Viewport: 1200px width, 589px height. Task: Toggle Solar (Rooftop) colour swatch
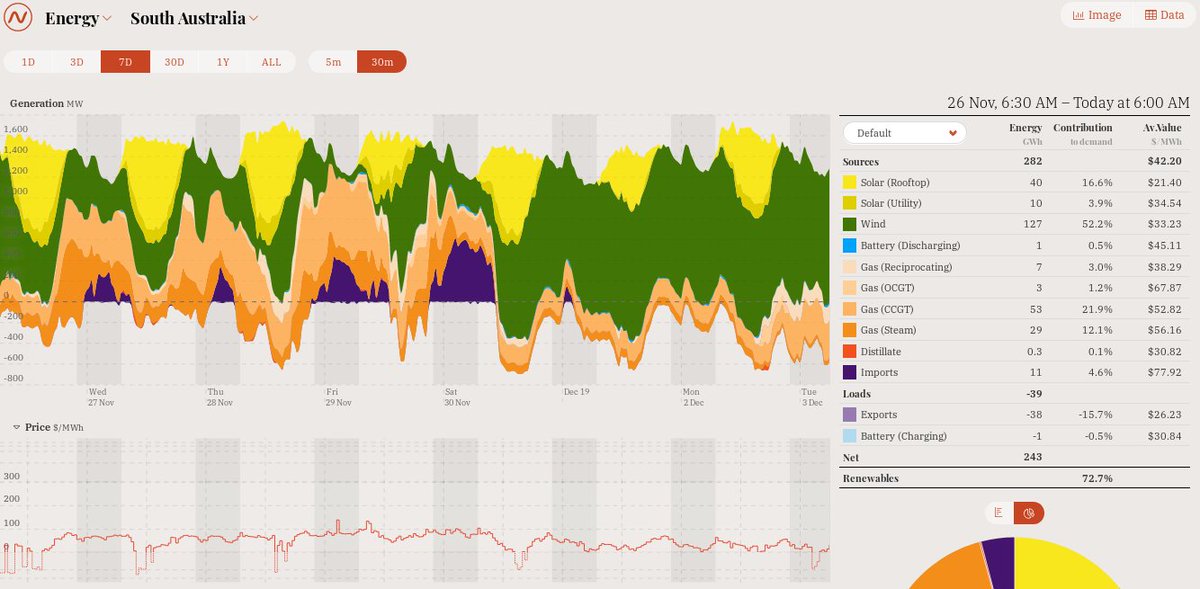point(849,182)
